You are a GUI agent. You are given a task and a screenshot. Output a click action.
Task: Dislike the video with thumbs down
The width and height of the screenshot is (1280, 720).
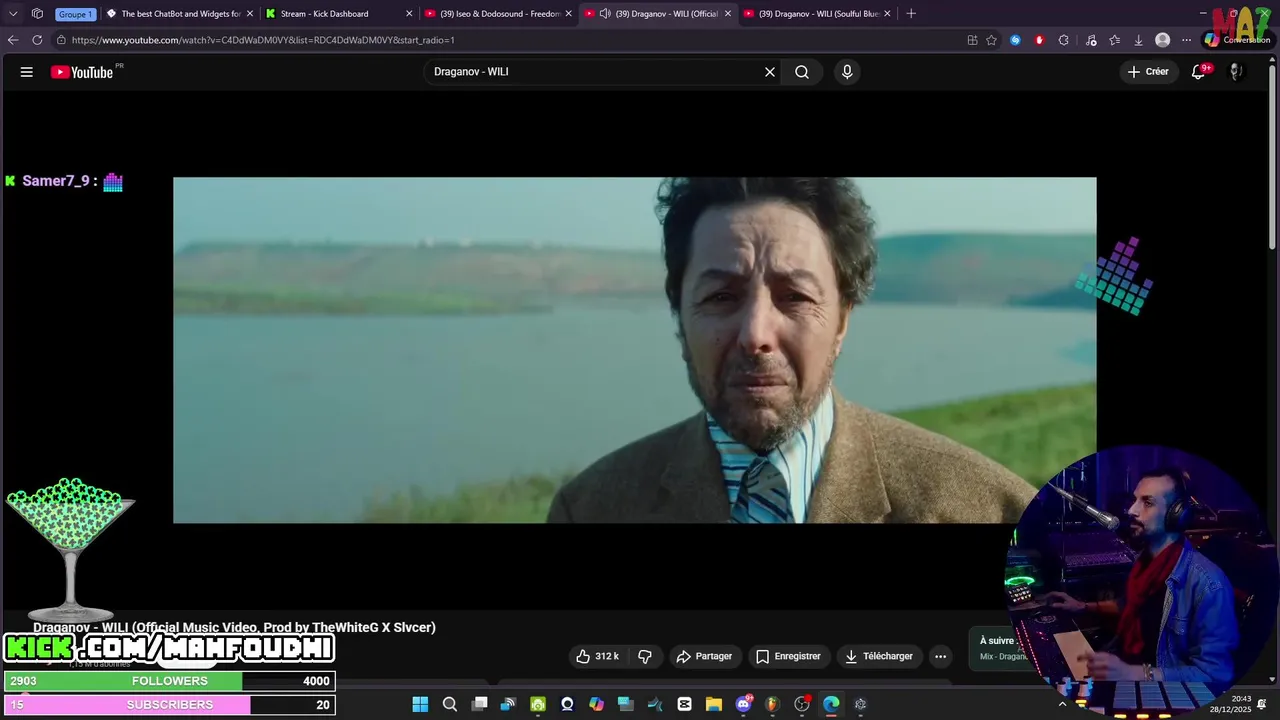[645, 656]
